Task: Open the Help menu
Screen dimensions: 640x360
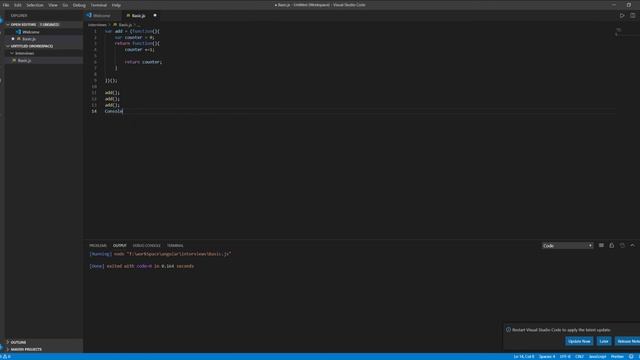Action: coord(116,5)
